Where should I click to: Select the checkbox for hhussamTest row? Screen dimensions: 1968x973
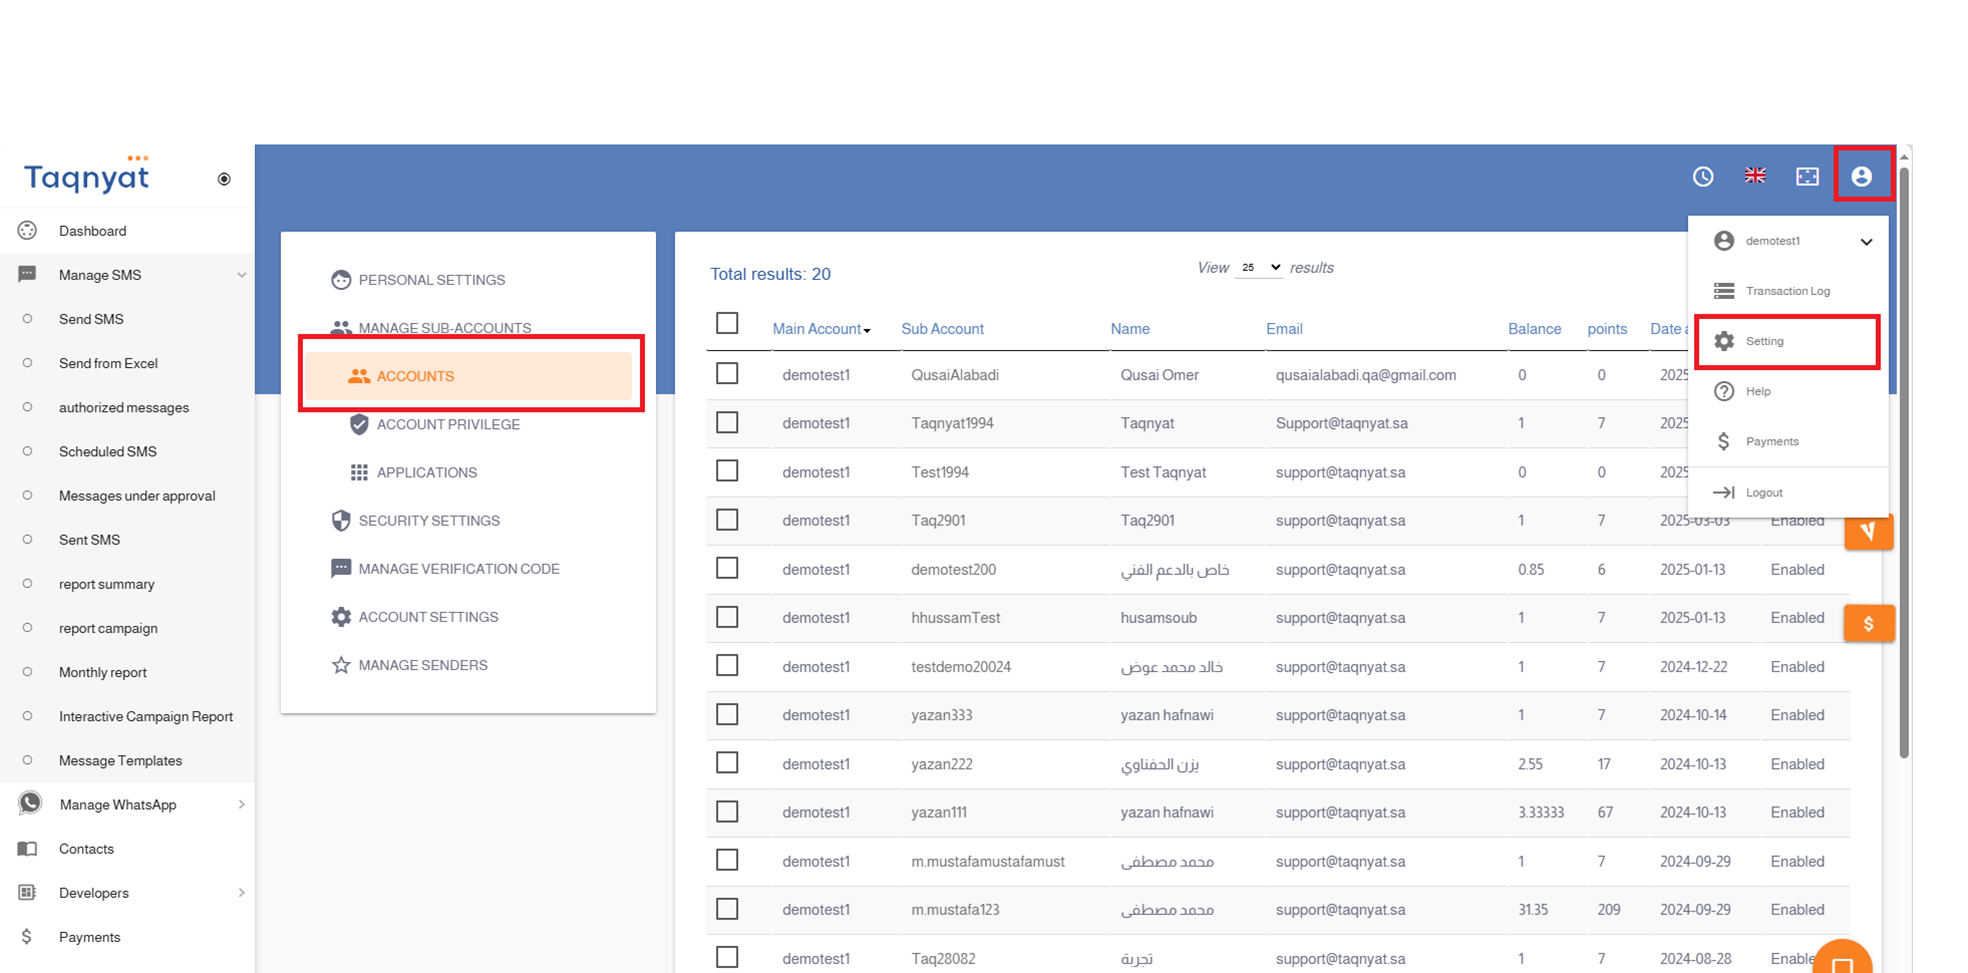click(x=727, y=617)
